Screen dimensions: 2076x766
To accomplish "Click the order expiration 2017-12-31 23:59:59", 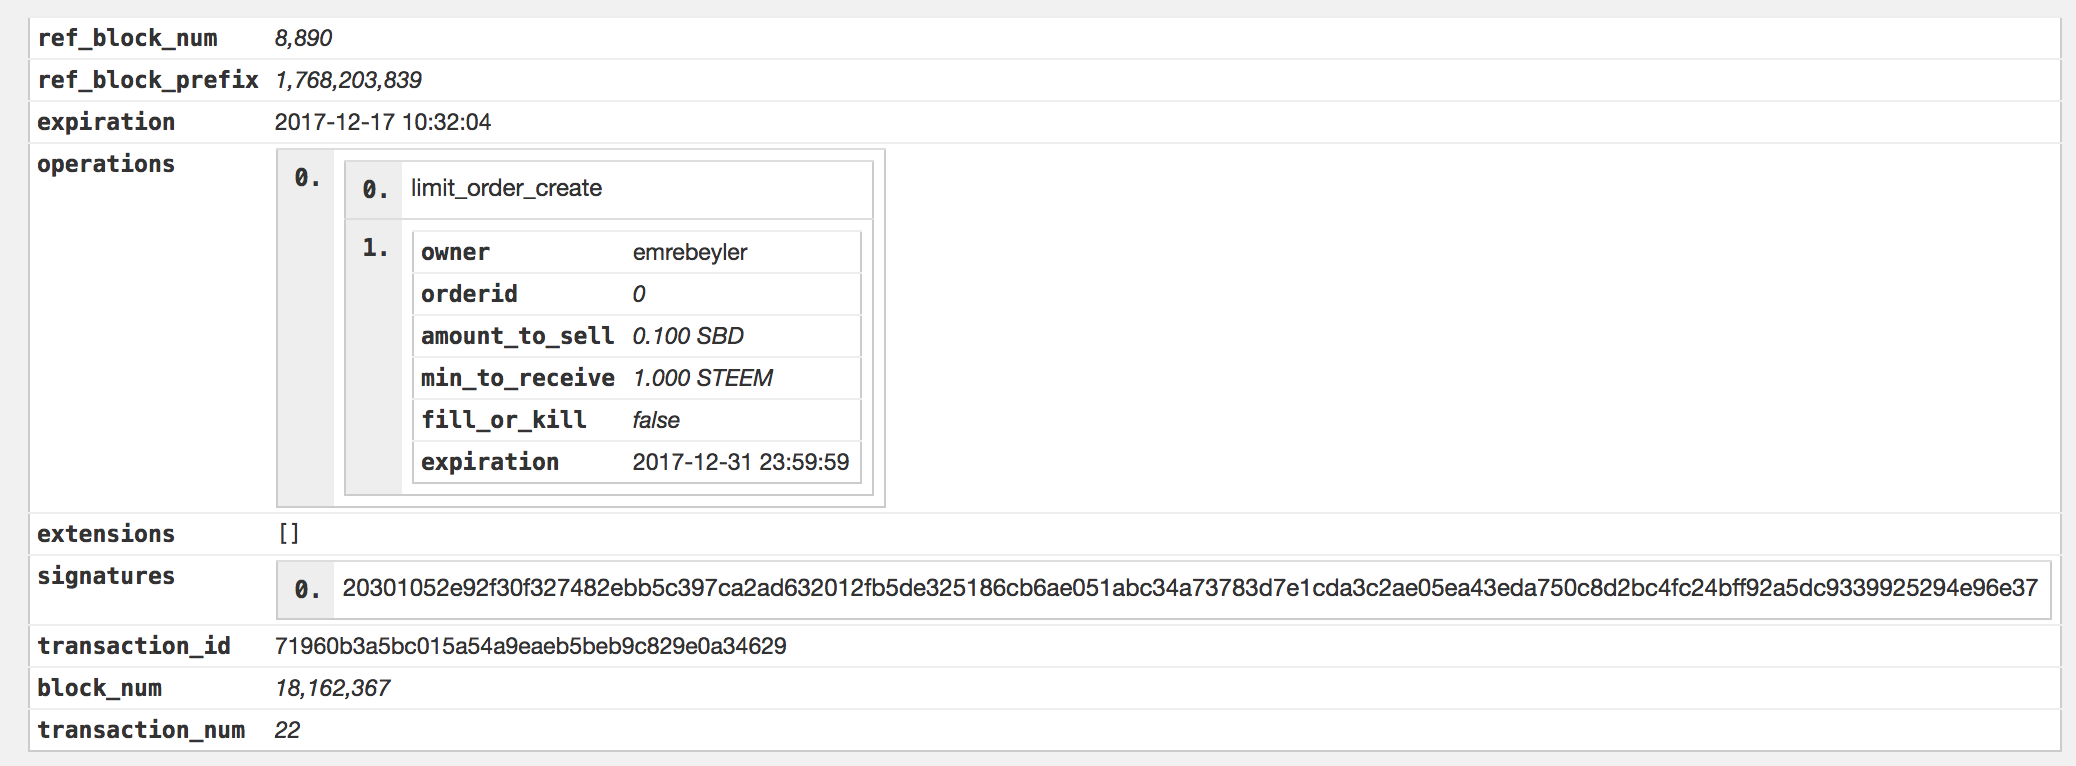I will [x=741, y=462].
